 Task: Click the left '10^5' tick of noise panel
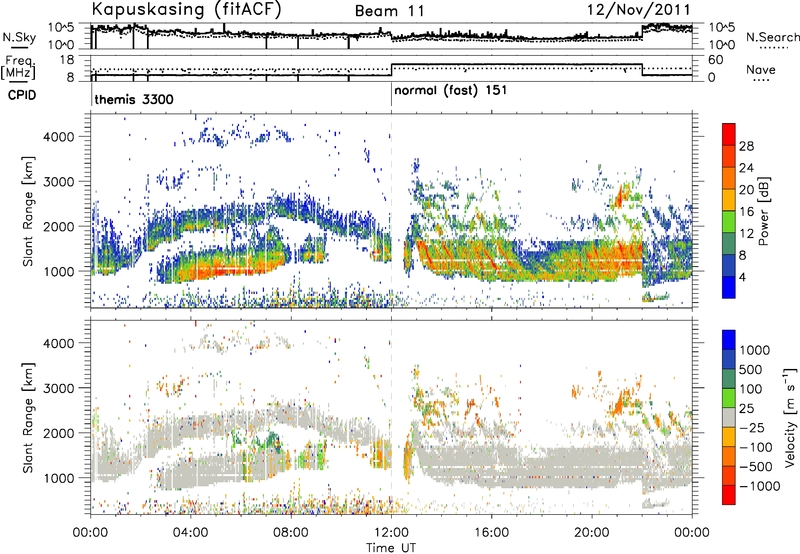click(x=61, y=28)
